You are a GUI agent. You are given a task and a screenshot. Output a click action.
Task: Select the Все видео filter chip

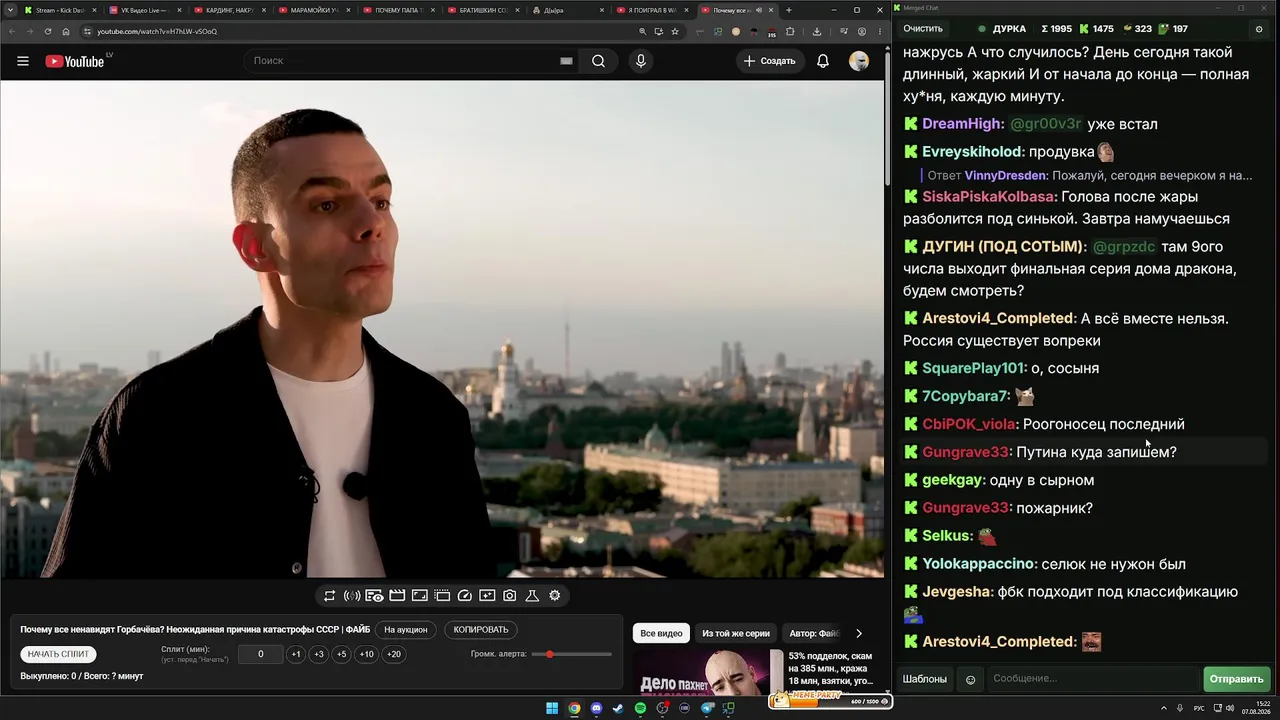click(661, 633)
